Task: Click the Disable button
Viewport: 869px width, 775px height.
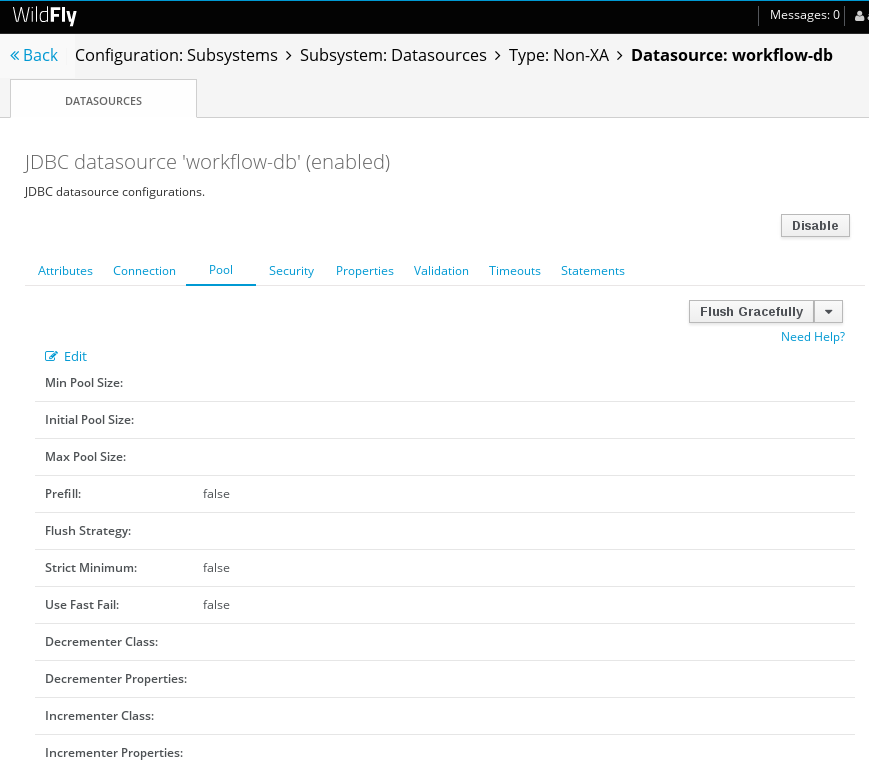Action: pos(814,225)
